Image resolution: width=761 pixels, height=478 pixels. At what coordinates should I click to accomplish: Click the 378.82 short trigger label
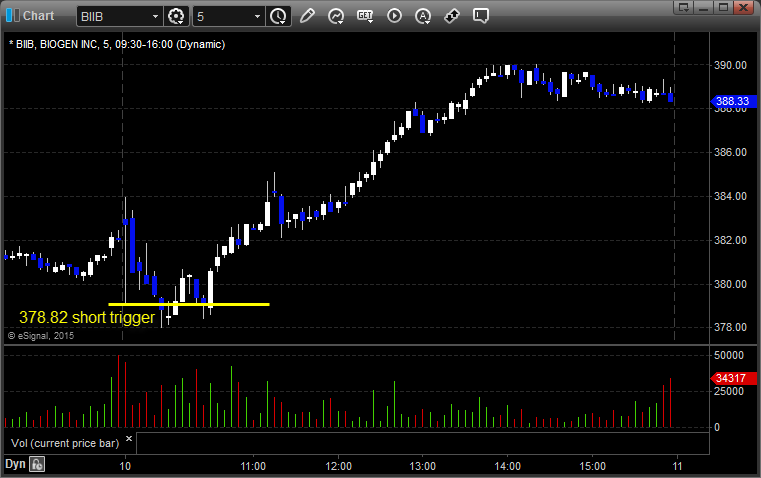[87, 317]
